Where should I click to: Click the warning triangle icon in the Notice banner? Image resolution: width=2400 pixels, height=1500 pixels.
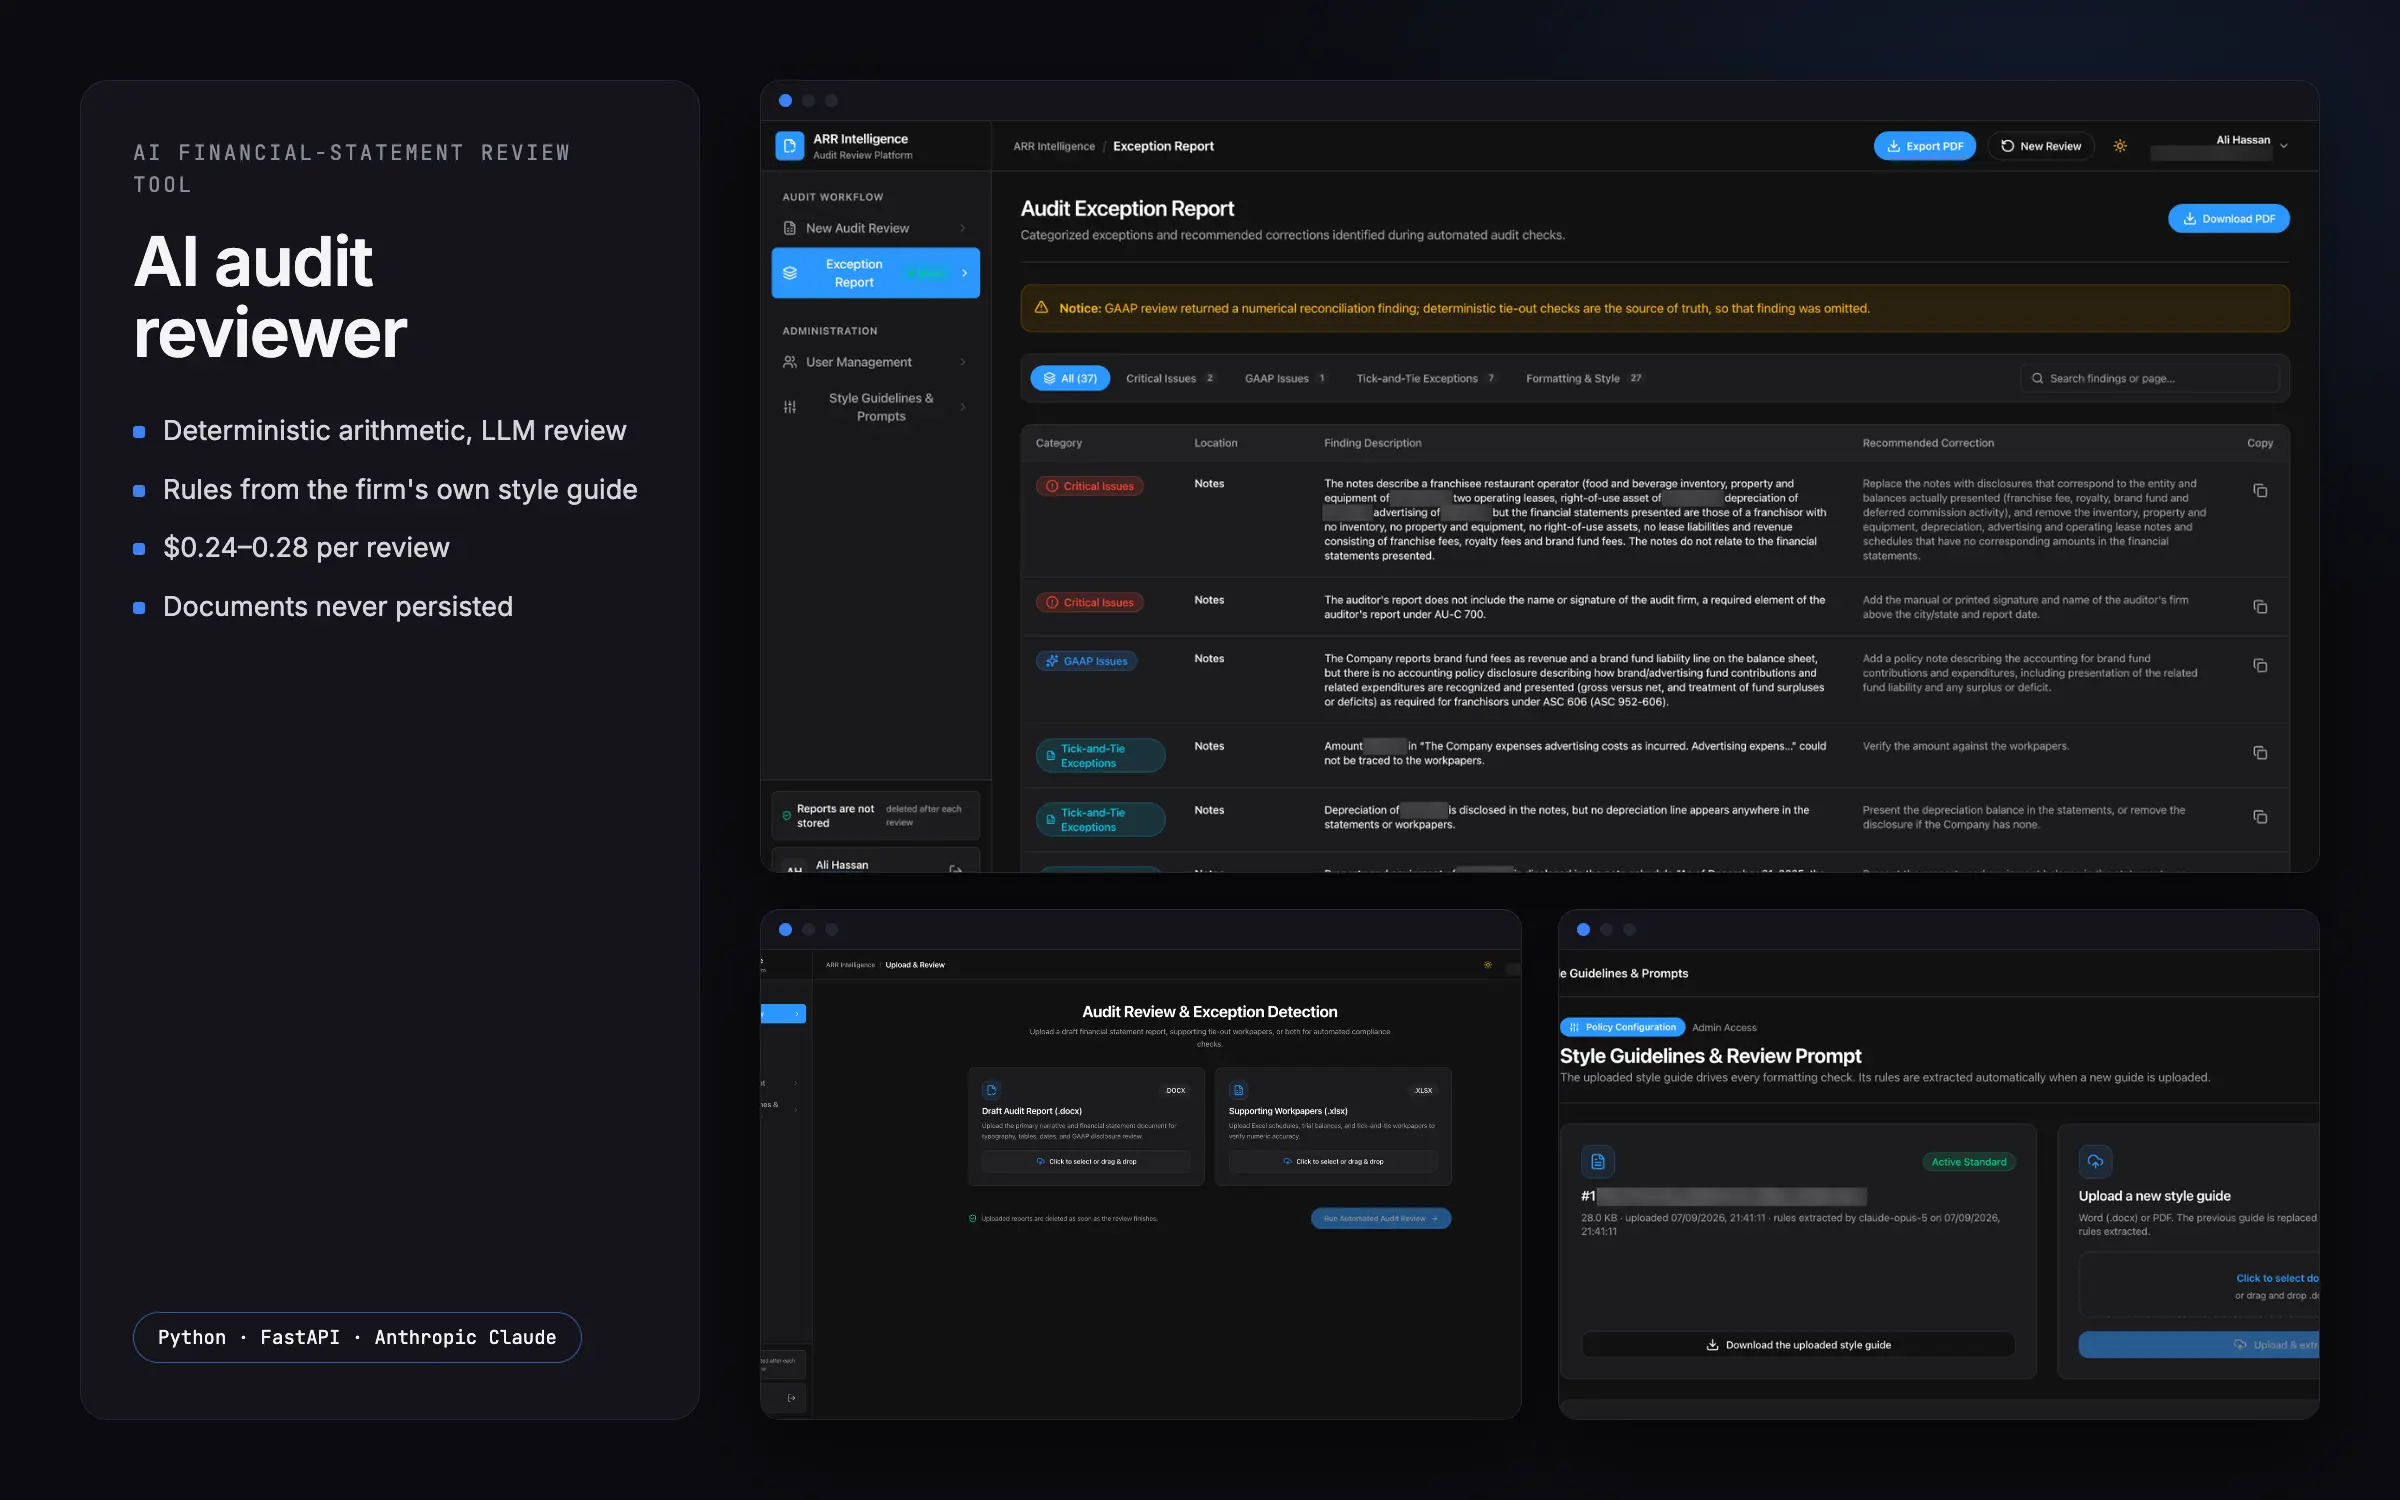[1041, 308]
